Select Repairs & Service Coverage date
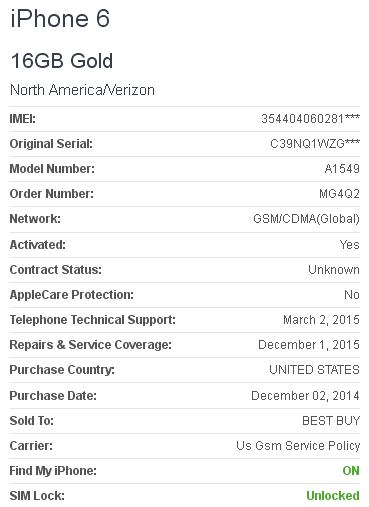Screen dimensions: 369x507 pyautogui.click(x=309, y=345)
